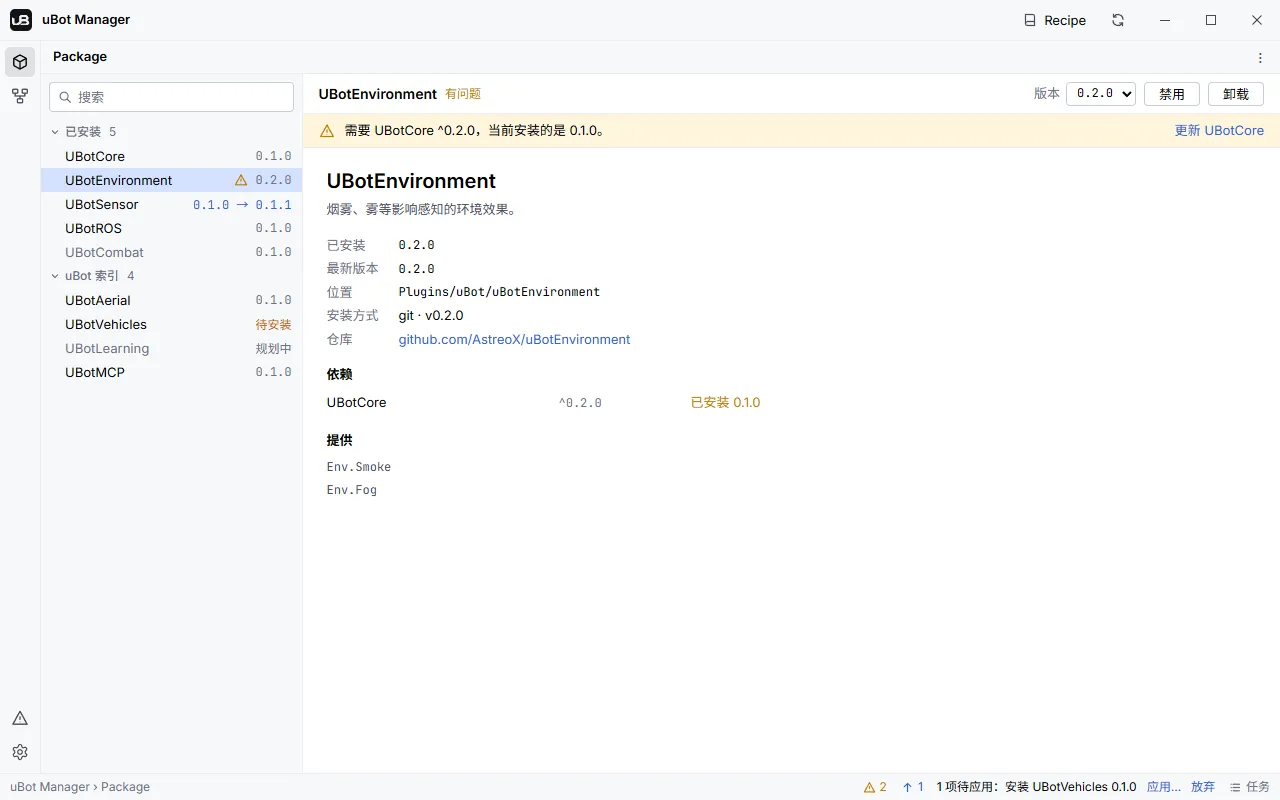
Task: Open the dependency graph sidebar icon
Action: (x=20, y=96)
